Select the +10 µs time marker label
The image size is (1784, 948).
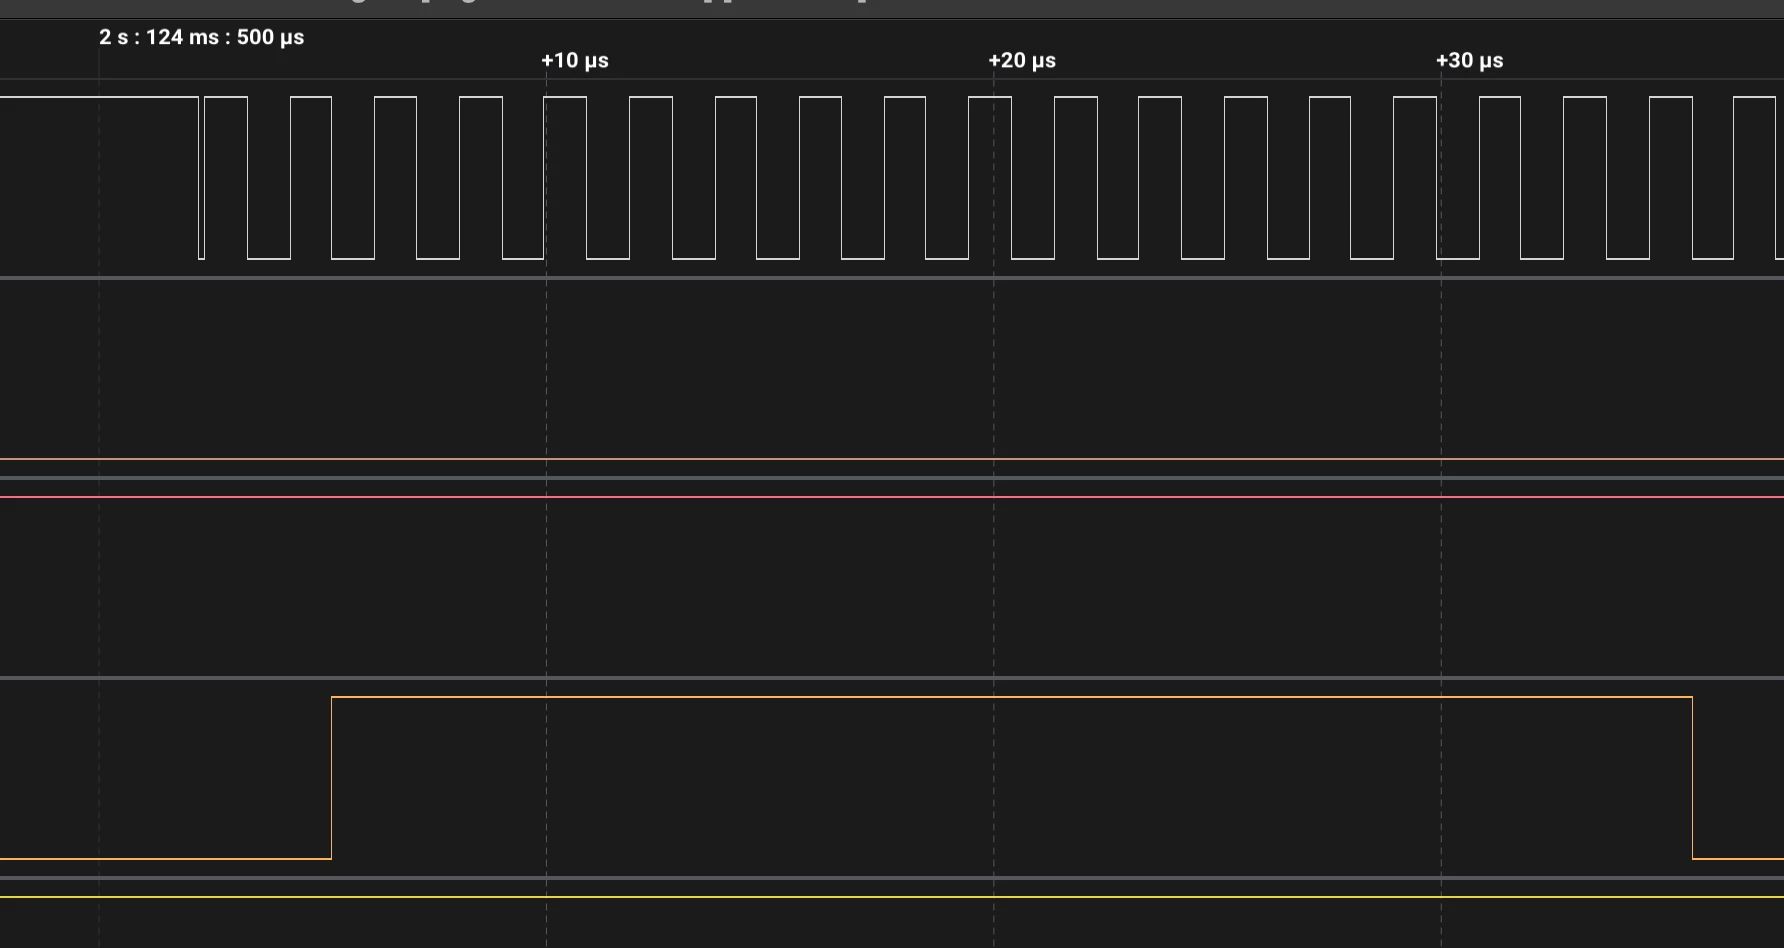click(x=575, y=60)
